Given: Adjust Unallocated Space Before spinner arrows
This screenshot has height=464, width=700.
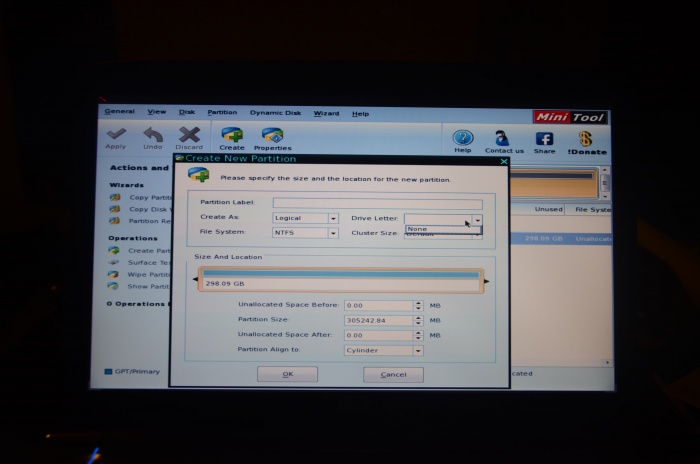Looking at the screenshot, I should (418, 305).
